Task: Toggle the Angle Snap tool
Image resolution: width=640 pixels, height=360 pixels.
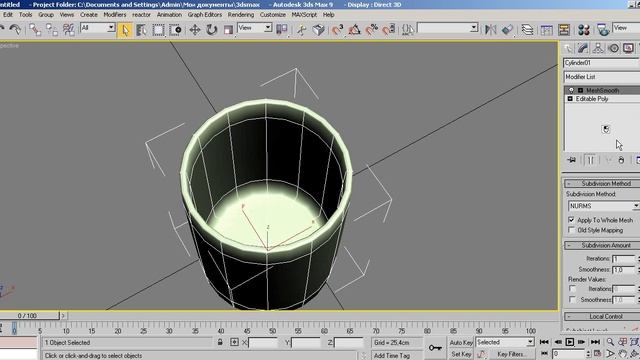Action: point(354,30)
